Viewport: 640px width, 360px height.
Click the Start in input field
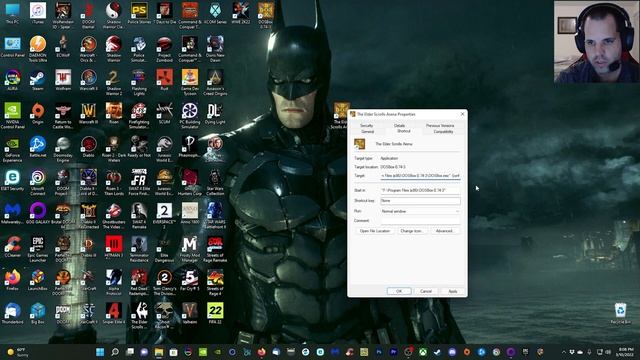point(420,190)
